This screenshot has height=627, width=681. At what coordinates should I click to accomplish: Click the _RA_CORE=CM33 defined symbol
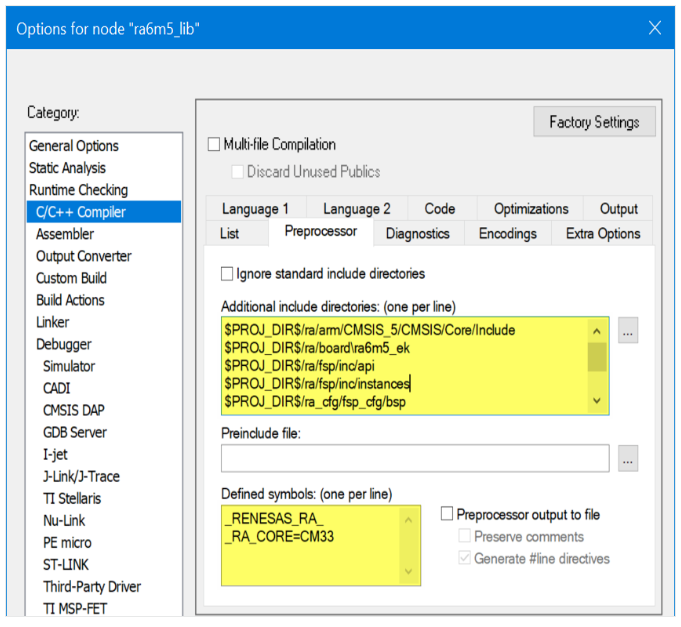coord(279,537)
